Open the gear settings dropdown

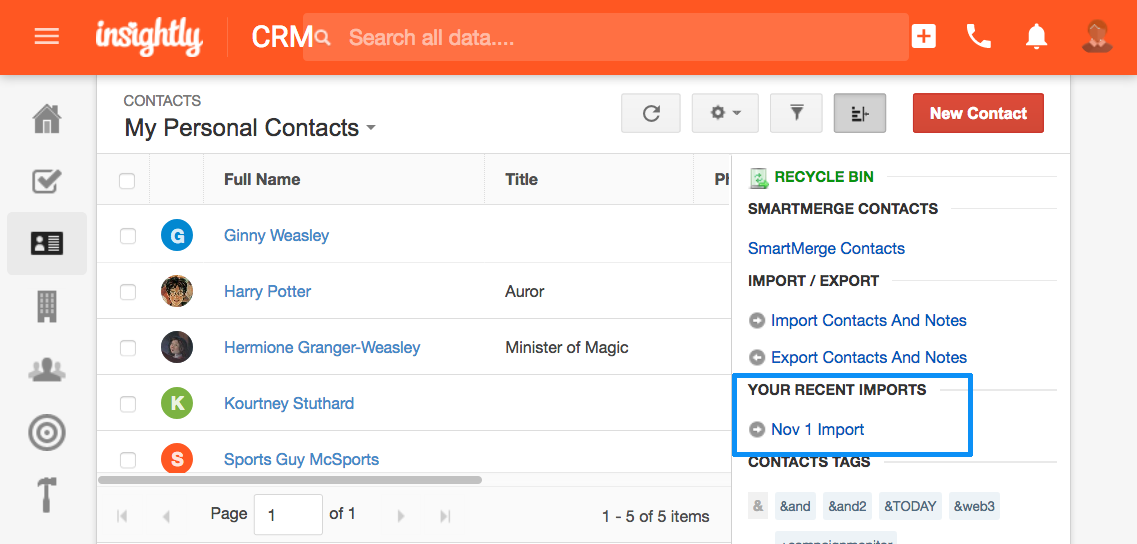click(725, 113)
